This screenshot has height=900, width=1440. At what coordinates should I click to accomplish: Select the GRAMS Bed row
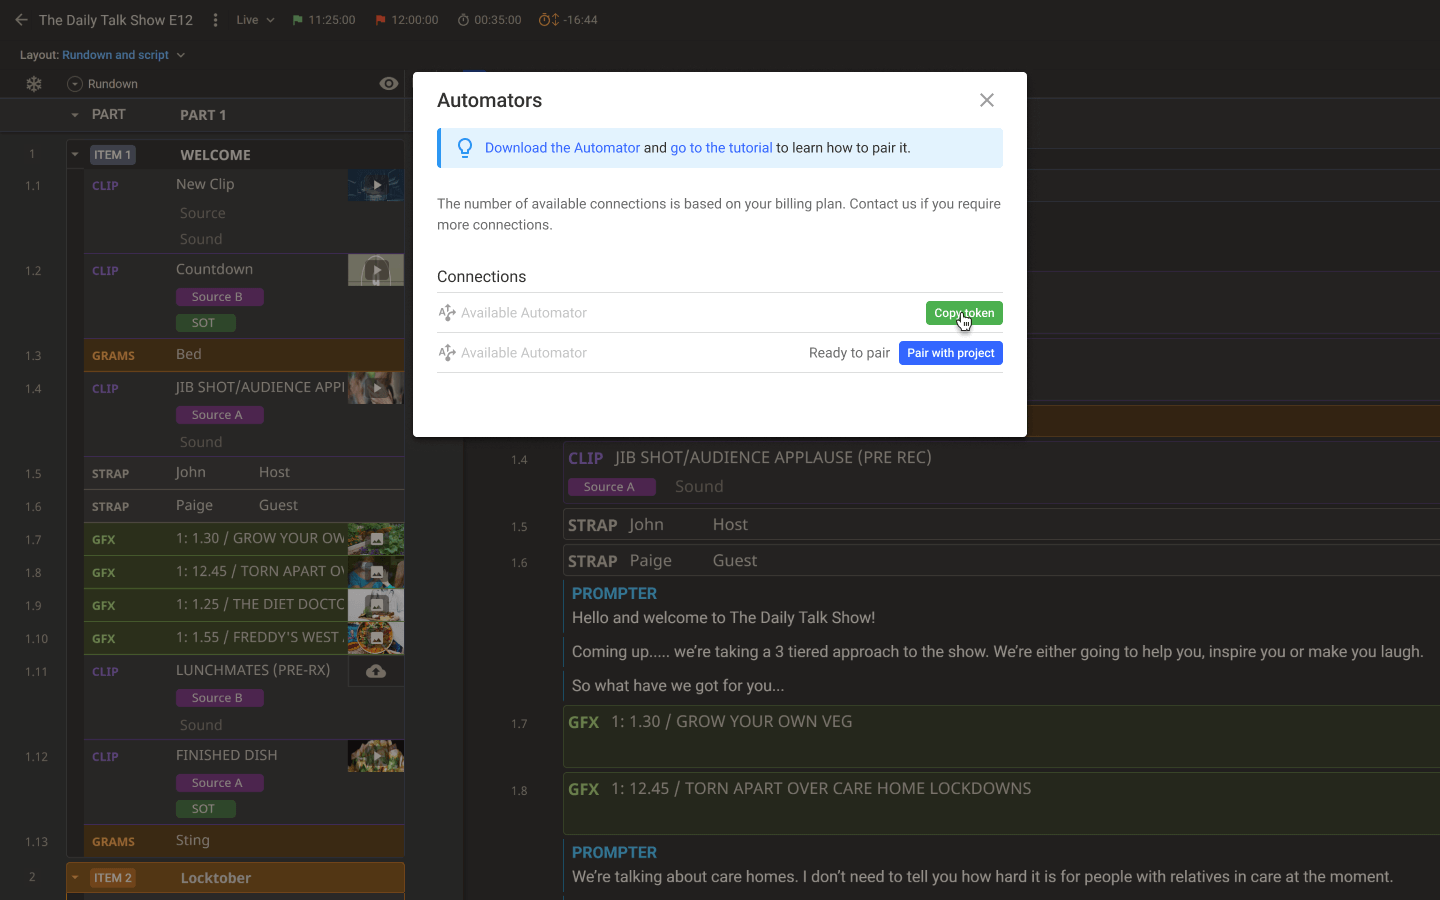click(244, 355)
